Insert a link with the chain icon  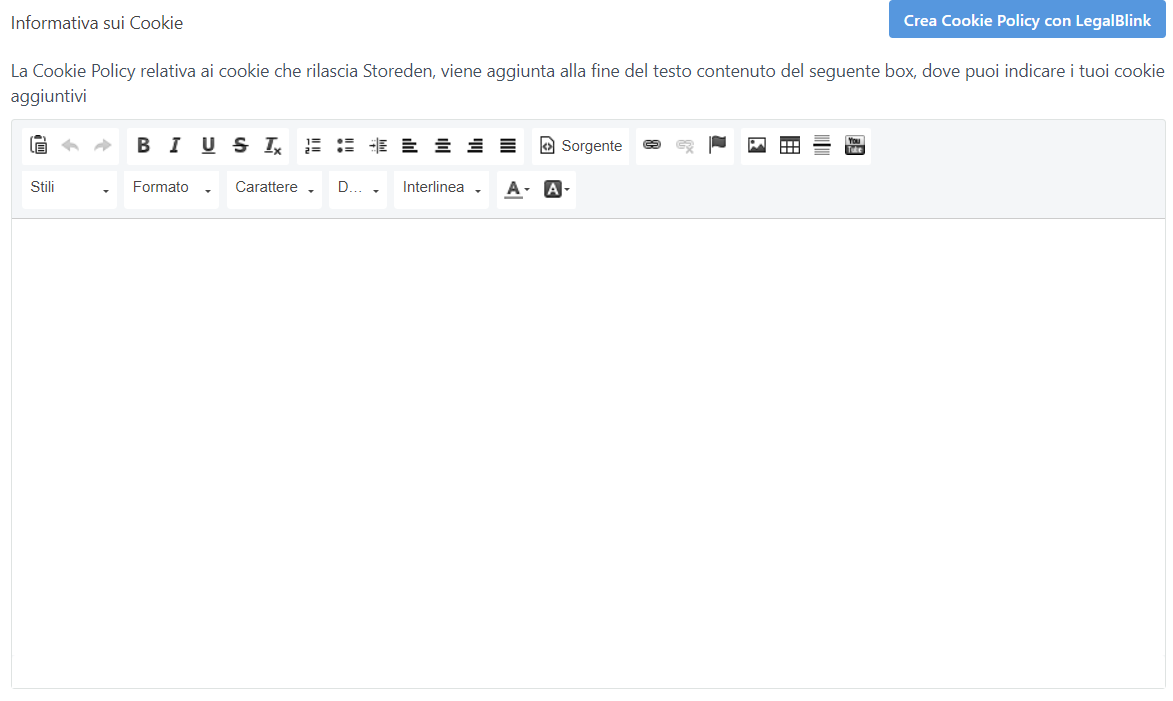click(652, 146)
